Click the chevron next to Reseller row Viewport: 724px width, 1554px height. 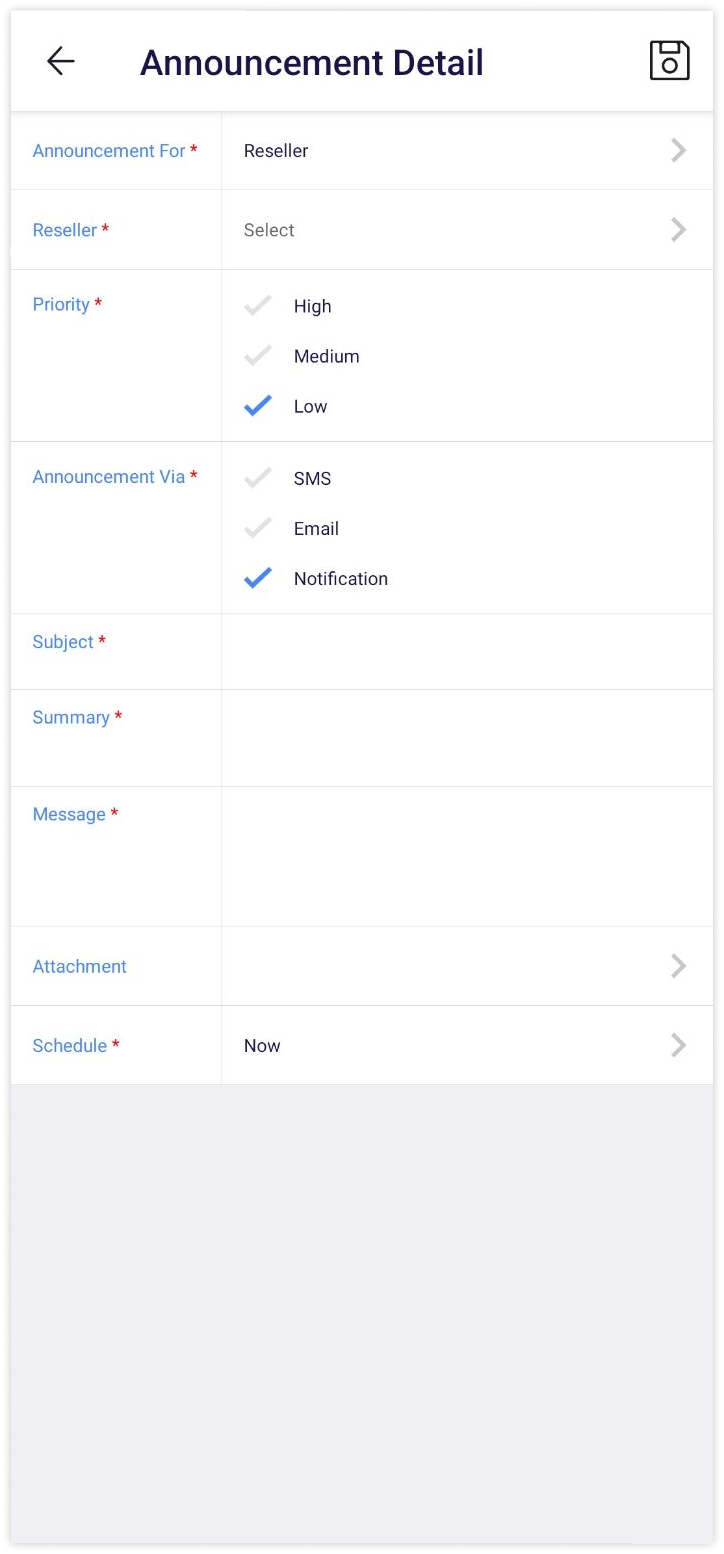click(x=679, y=229)
